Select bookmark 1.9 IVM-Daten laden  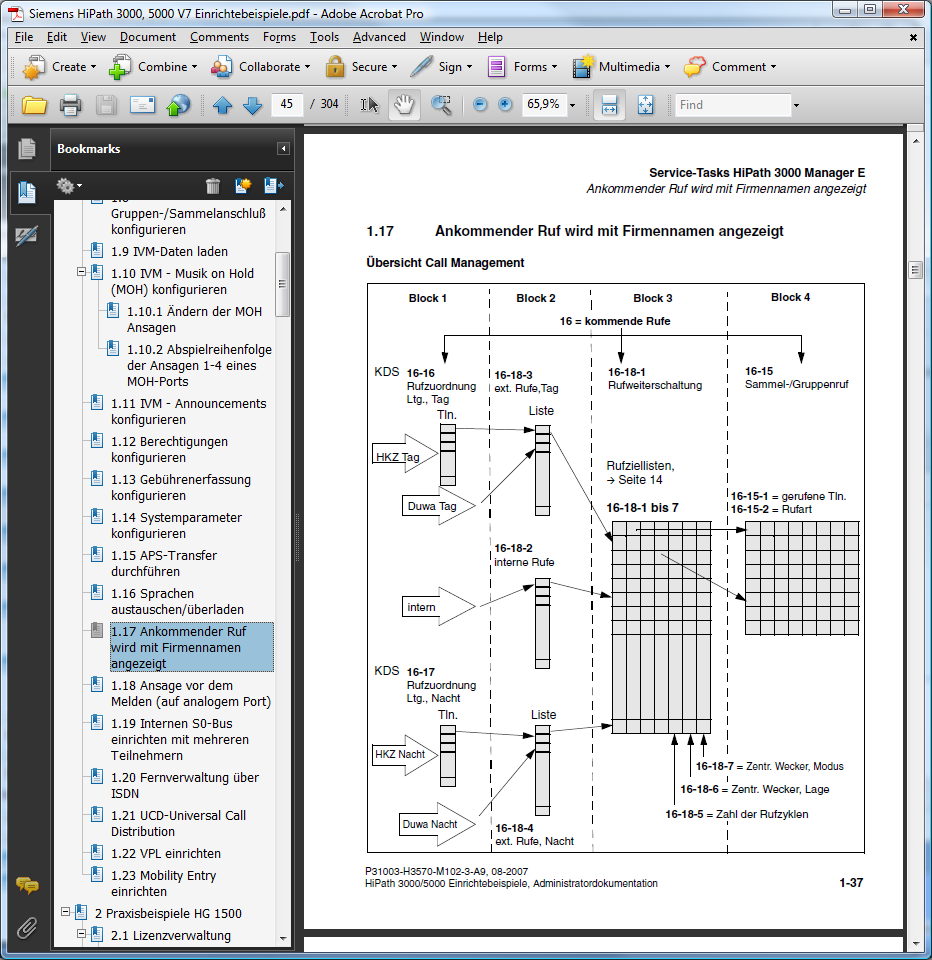(x=169, y=252)
